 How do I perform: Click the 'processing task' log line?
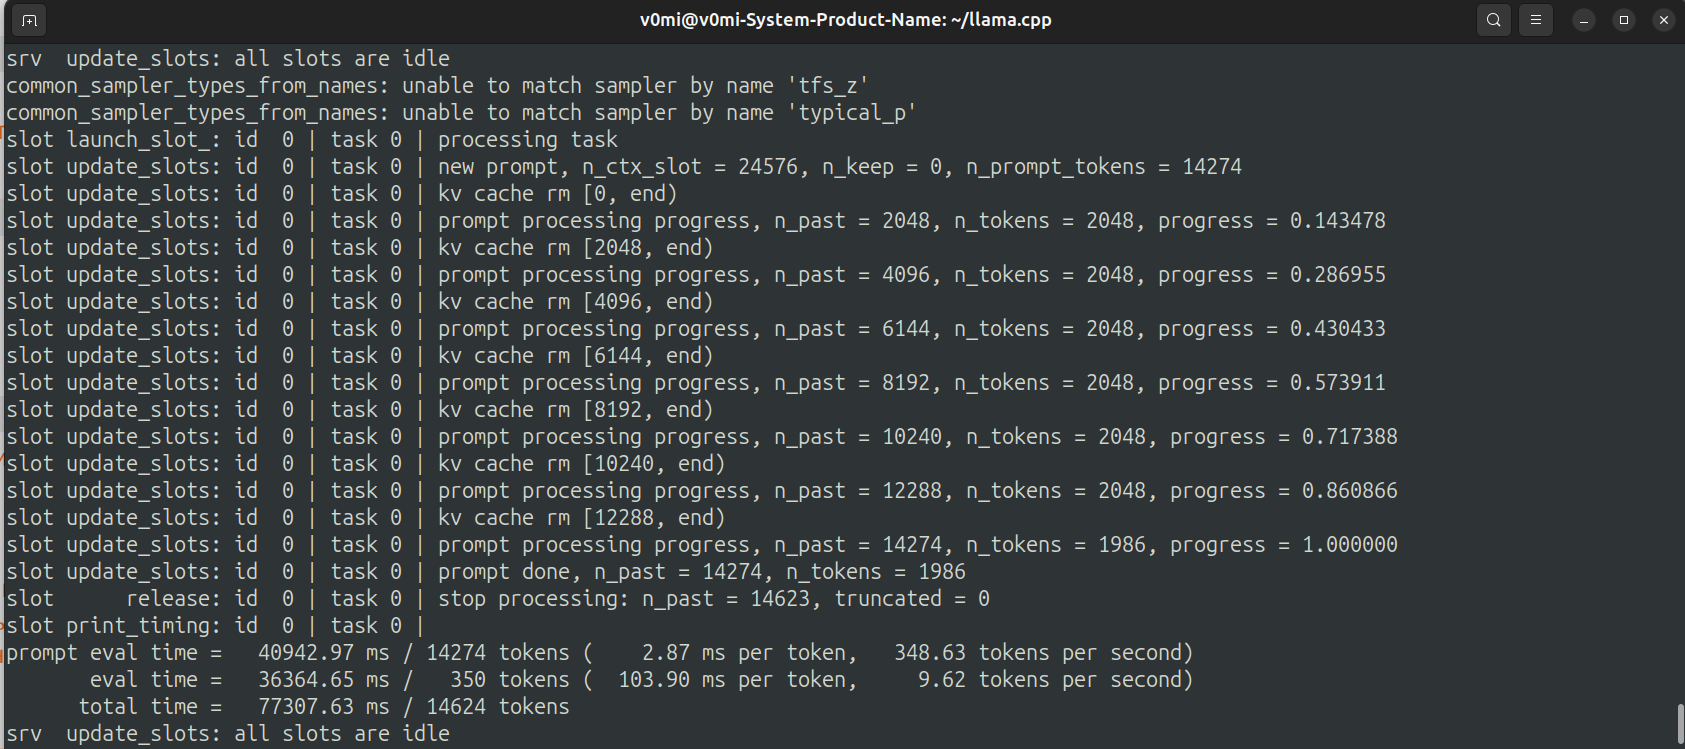click(x=527, y=140)
